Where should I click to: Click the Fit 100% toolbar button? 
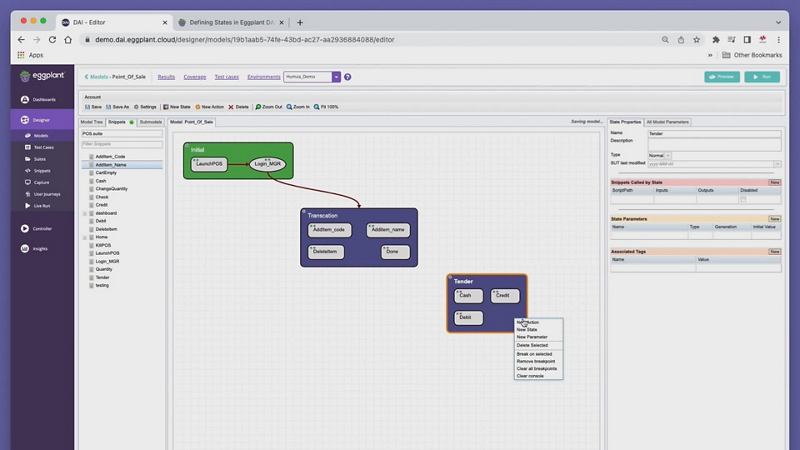[x=326, y=107]
